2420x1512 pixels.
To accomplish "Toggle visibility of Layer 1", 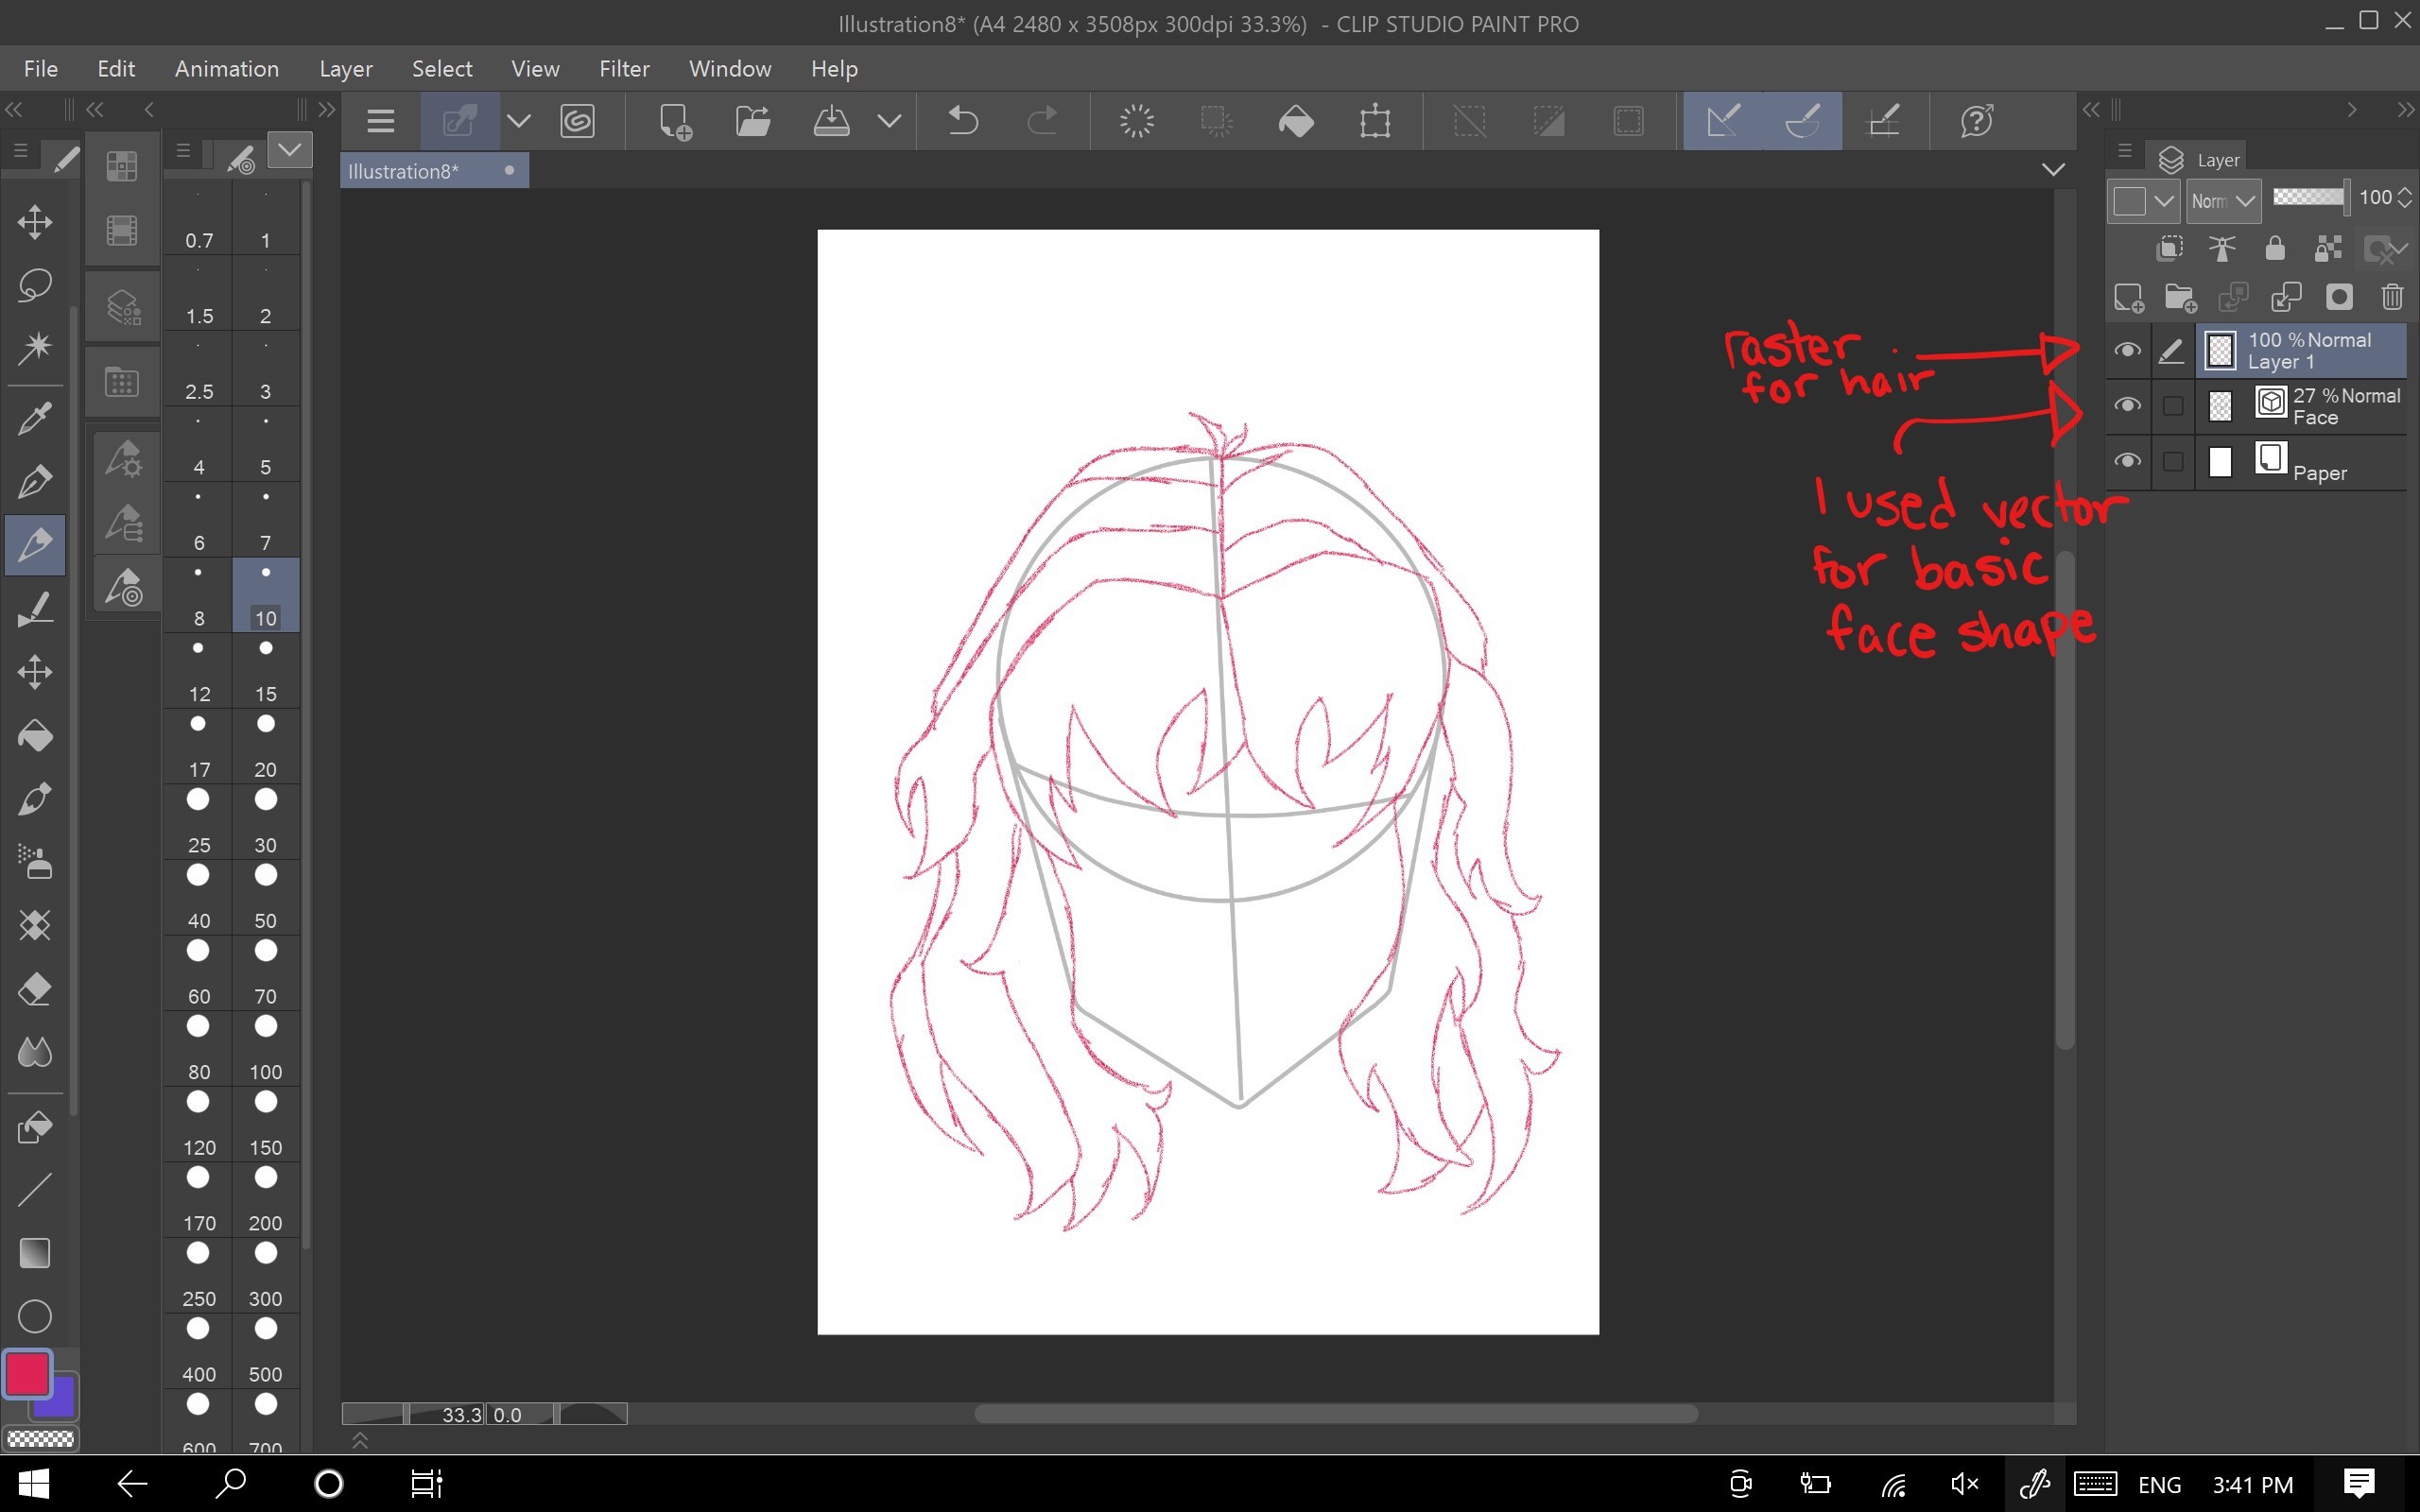I will pos(2127,350).
